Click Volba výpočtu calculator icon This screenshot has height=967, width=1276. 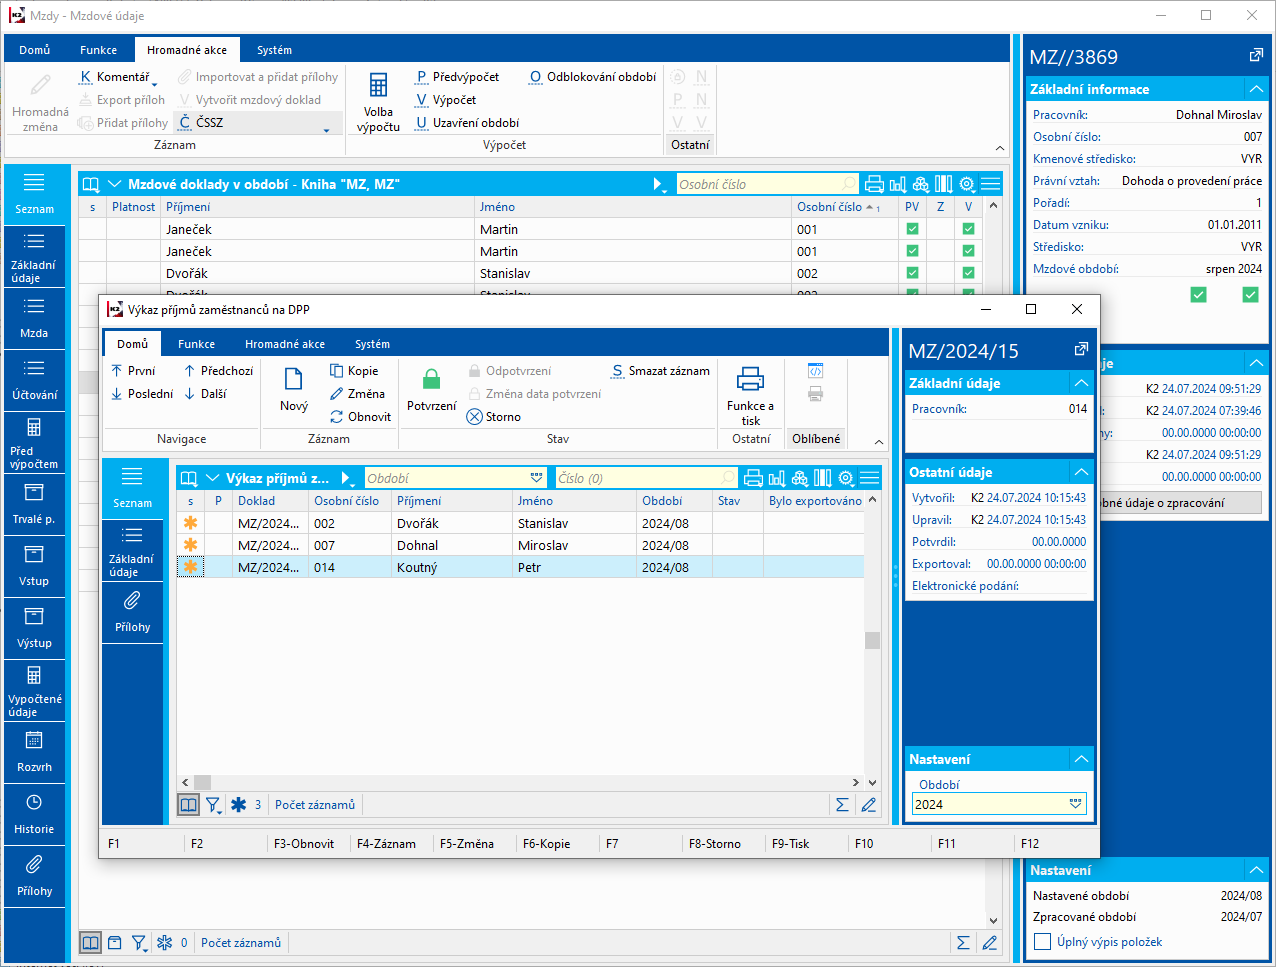tap(378, 84)
